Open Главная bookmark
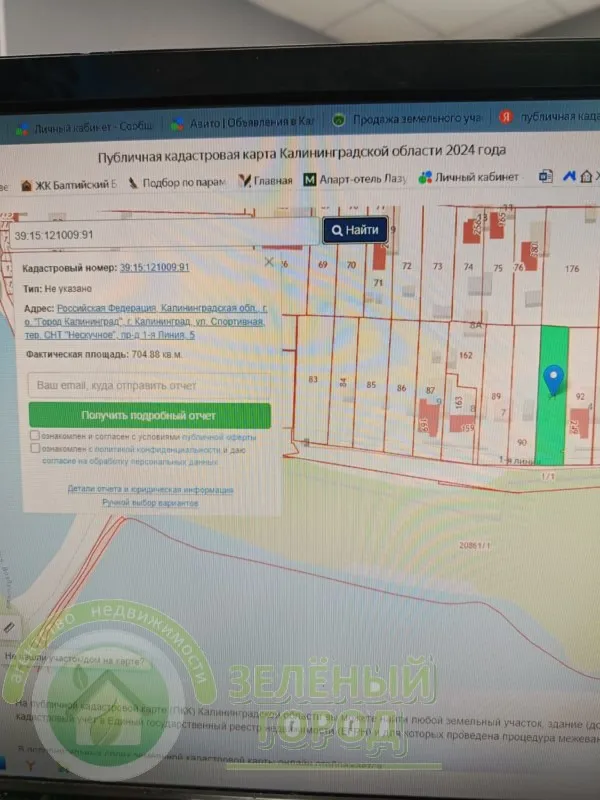 [266, 181]
